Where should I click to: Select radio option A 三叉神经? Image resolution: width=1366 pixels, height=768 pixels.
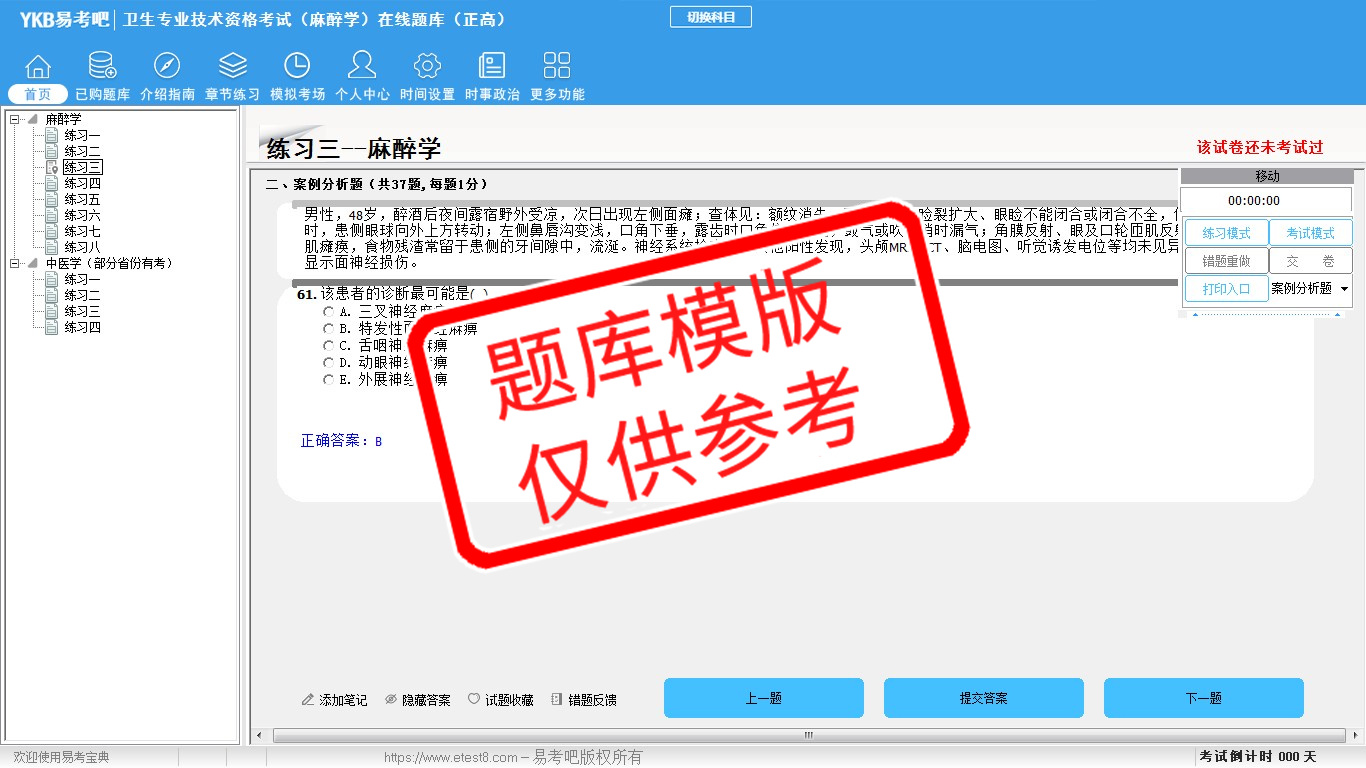tap(328, 312)
